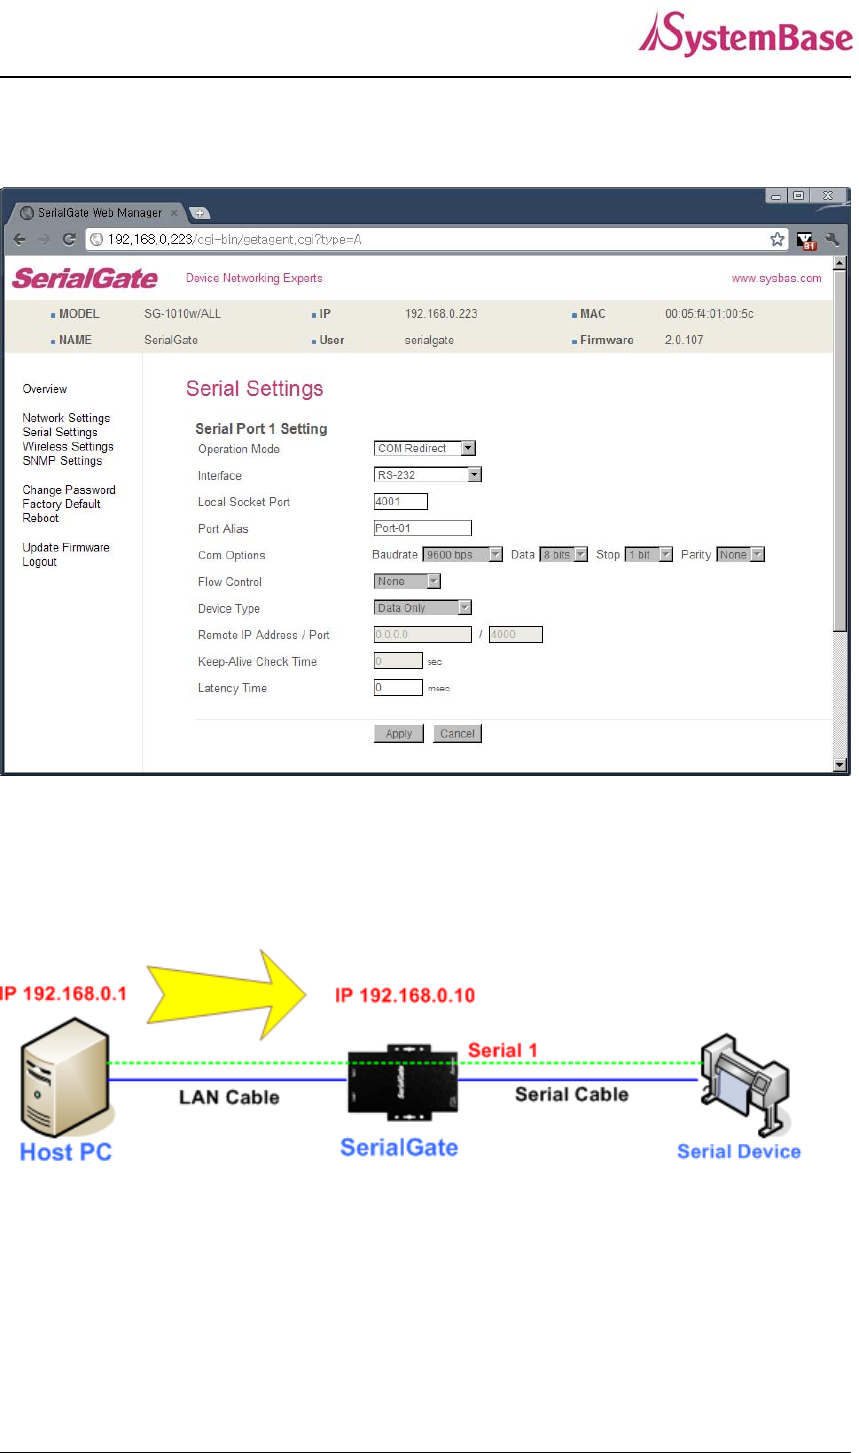This screenshot has width=859, height=1453.
Task: Select the SerialGate Web Manager tab
Action: point(97,213)
